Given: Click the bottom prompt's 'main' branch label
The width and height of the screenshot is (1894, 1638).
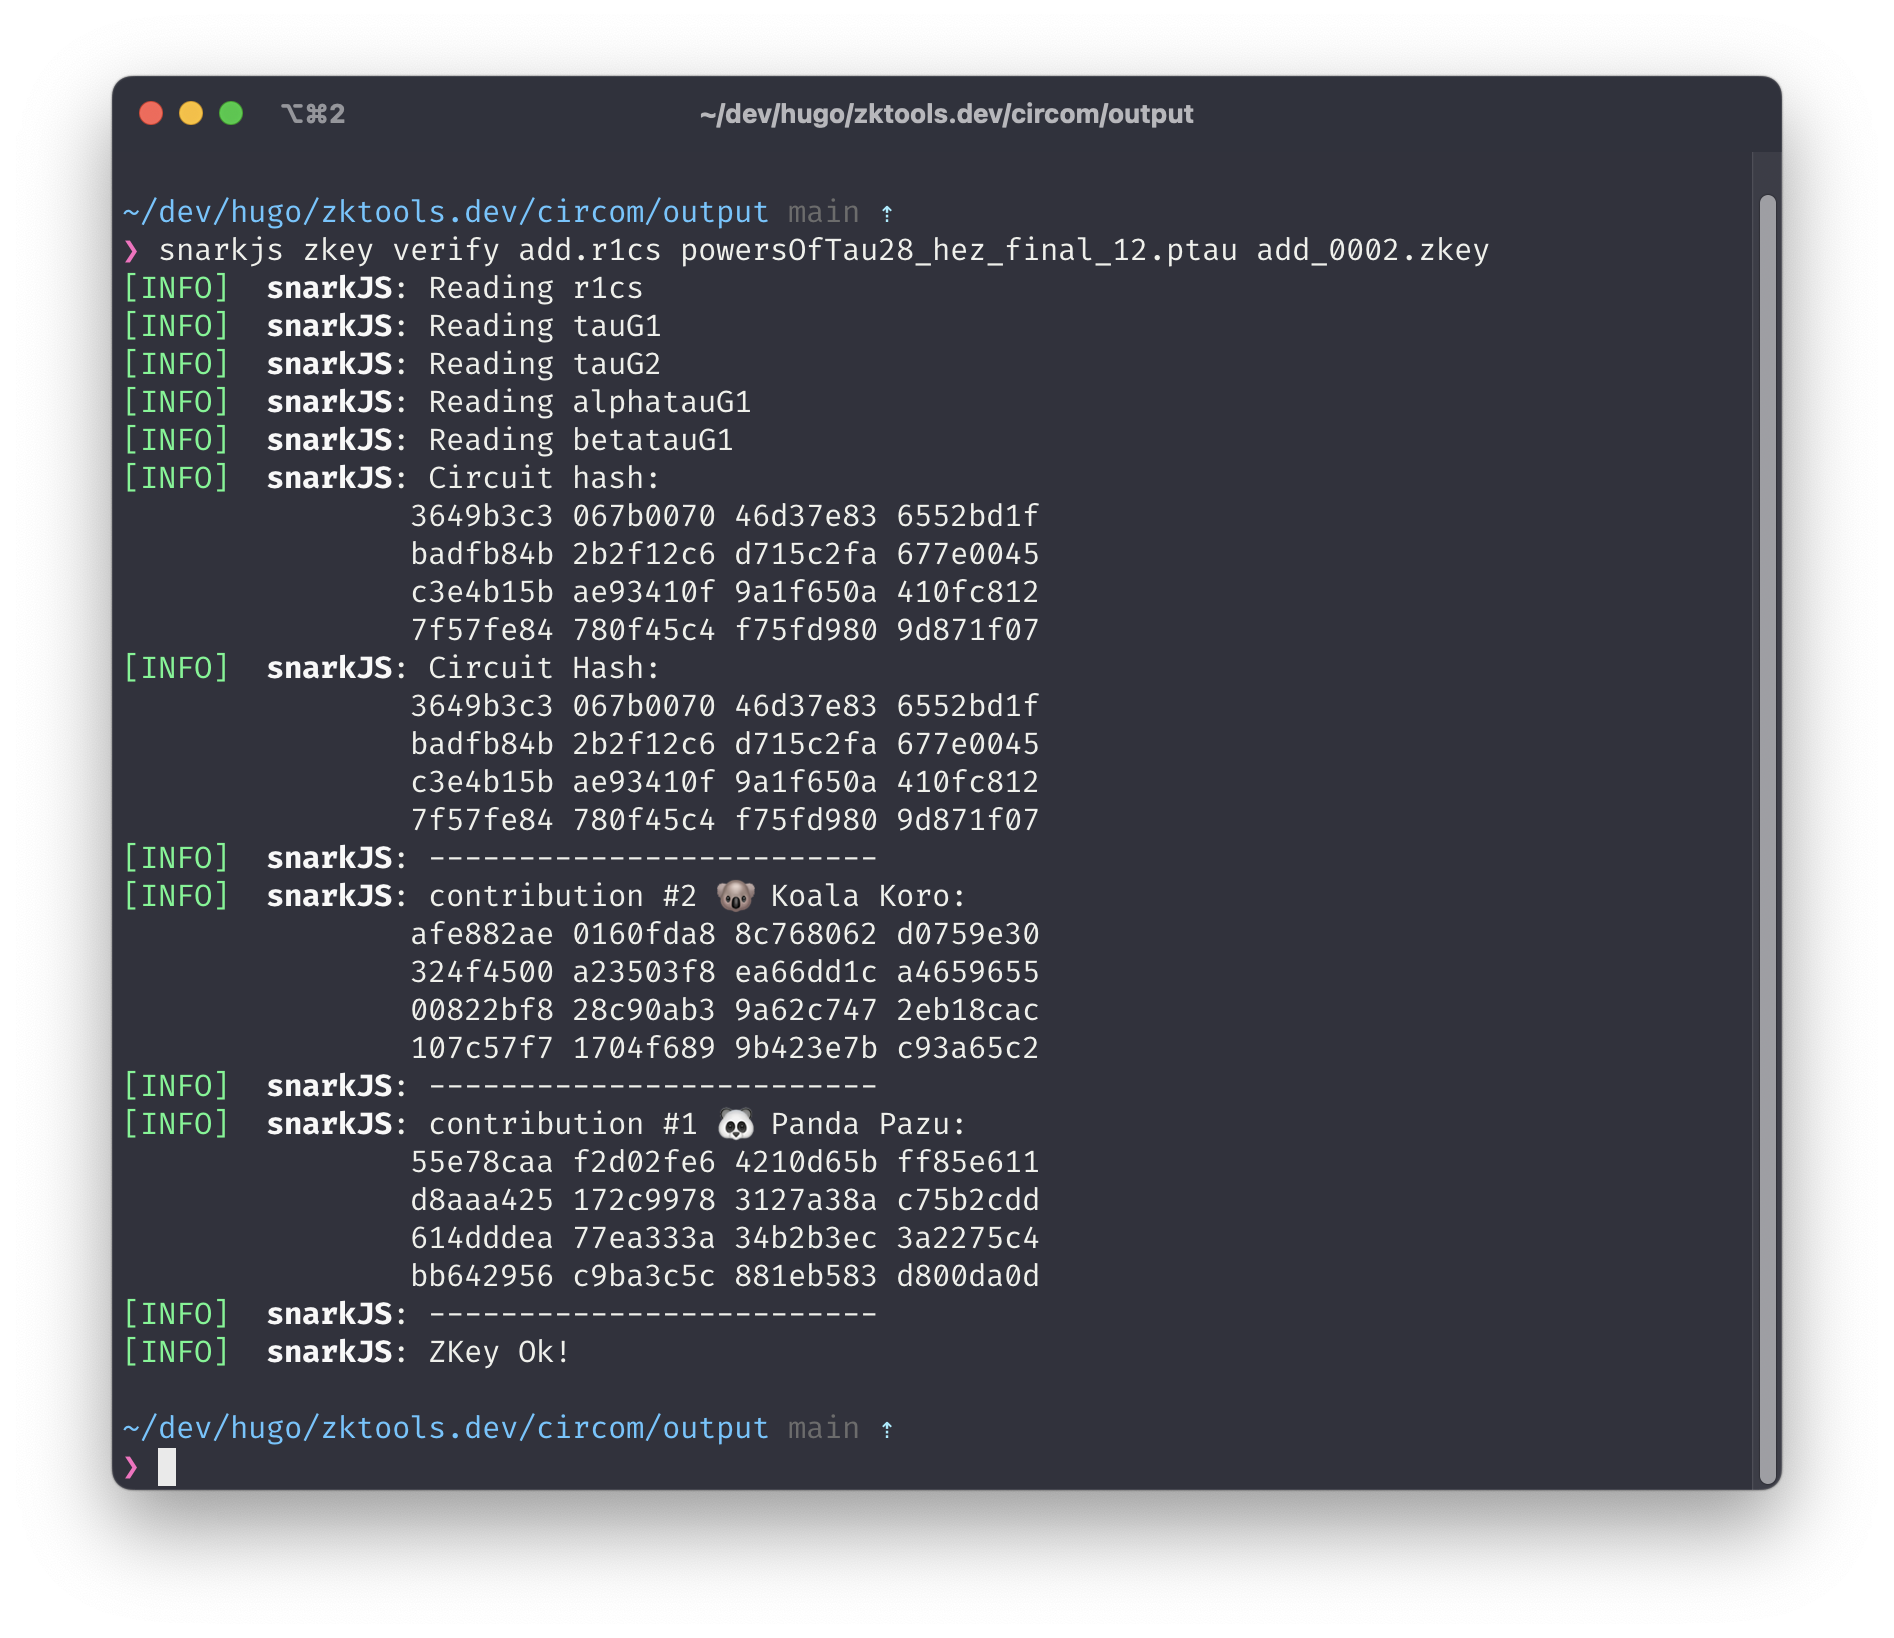Looking at the screenshot, I should 824,1428.
